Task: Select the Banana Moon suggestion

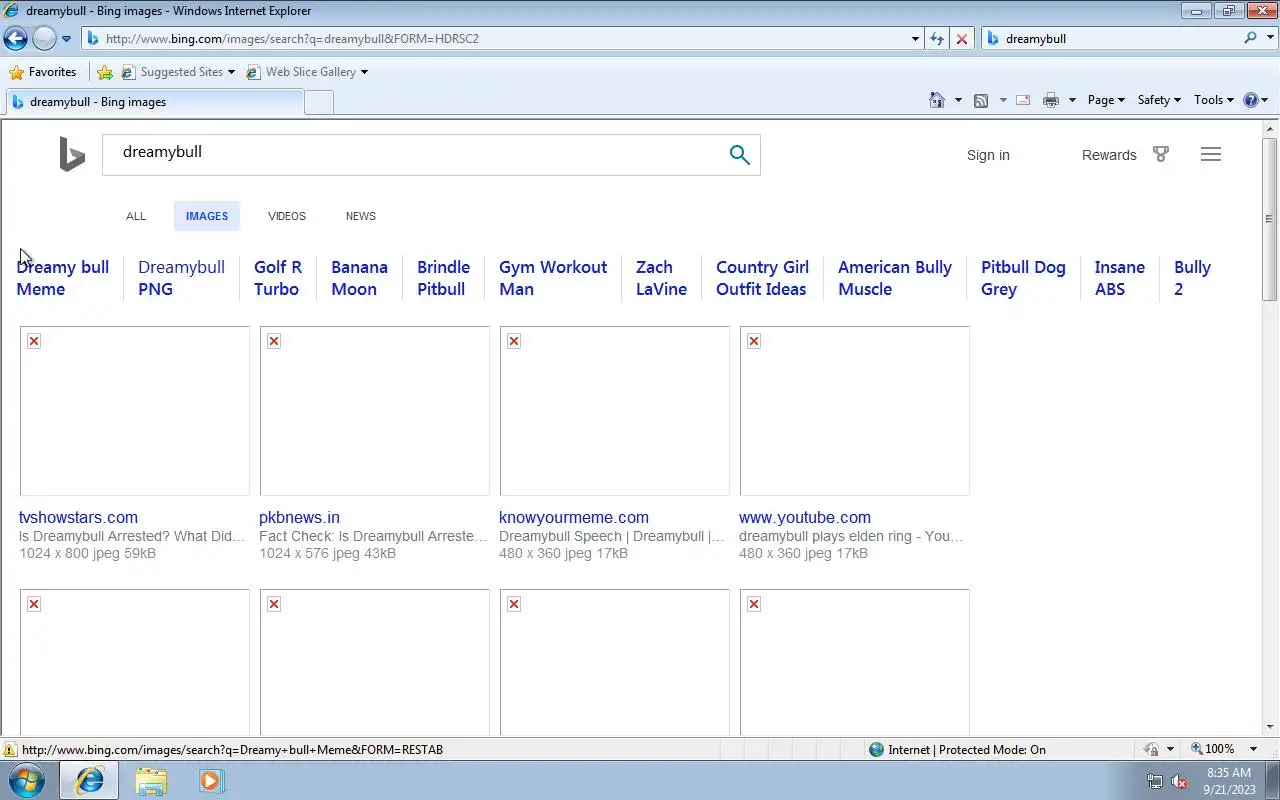Action: tap(359, 278)
